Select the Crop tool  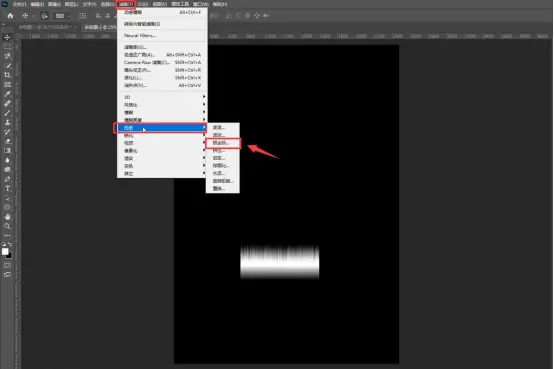click(7, 75)
